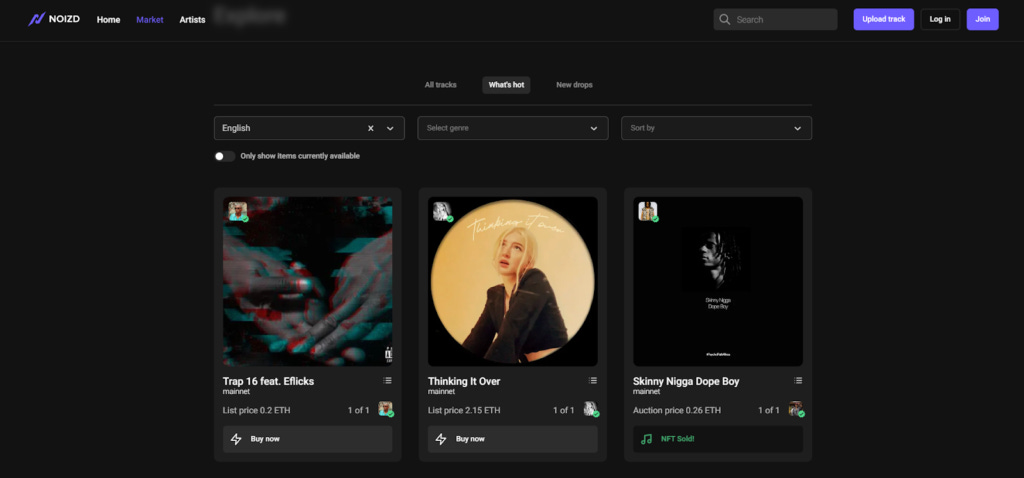Open the Artists navigation item
Image resolution: width=1024 pixels, height=478 pixels.
193,20
